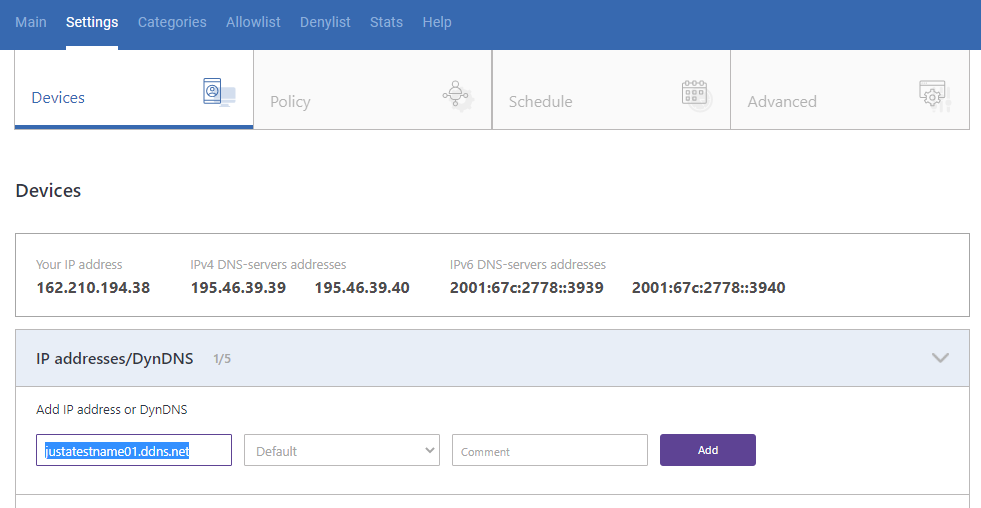Image resolution: width=981 pixels, height=508 pixels.
Task: Select IPv4 DNS address 195.46.39.39
Action: pyautogui.click(x=238, y=288)
